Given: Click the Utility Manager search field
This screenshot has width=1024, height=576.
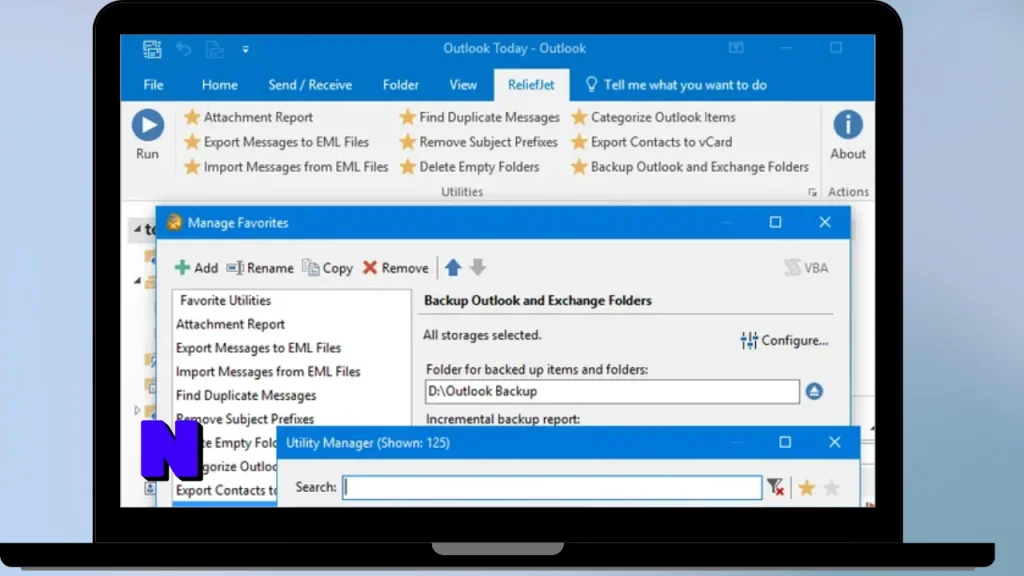Looking at the screenshot, I should [552, 488].
